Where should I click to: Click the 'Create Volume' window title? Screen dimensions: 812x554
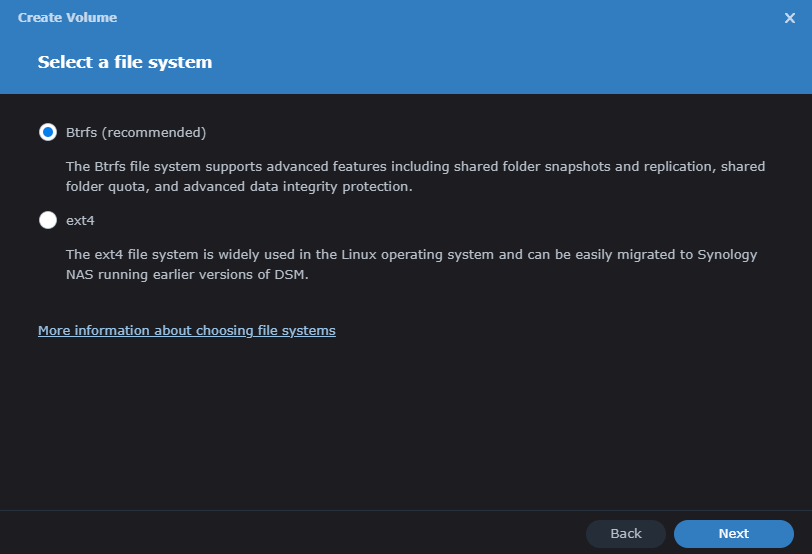click(67, 18)
